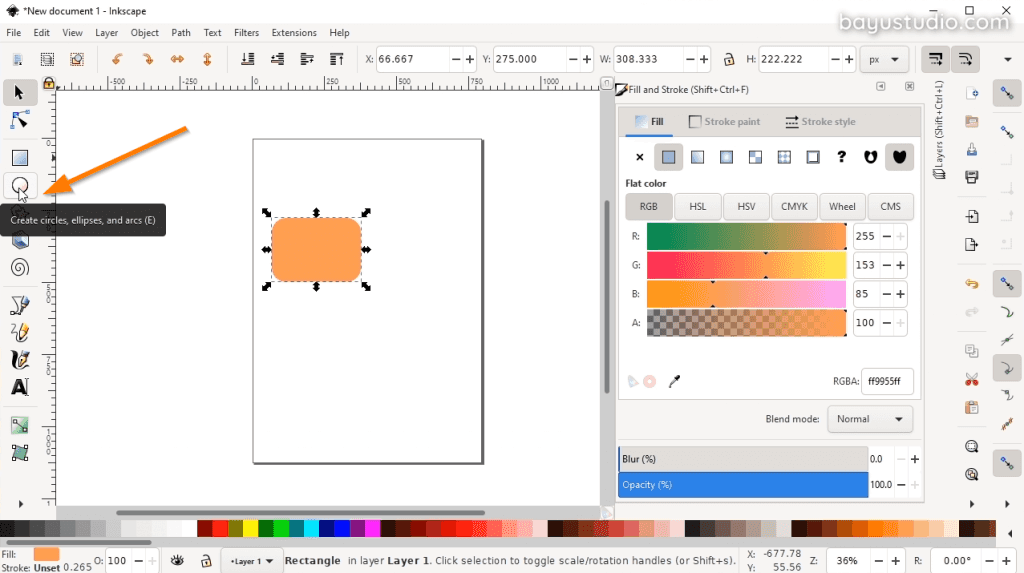Screen dimensions: 1024x573
Task: Select the Ellipse and circle tool
Action: coord(20,186)
